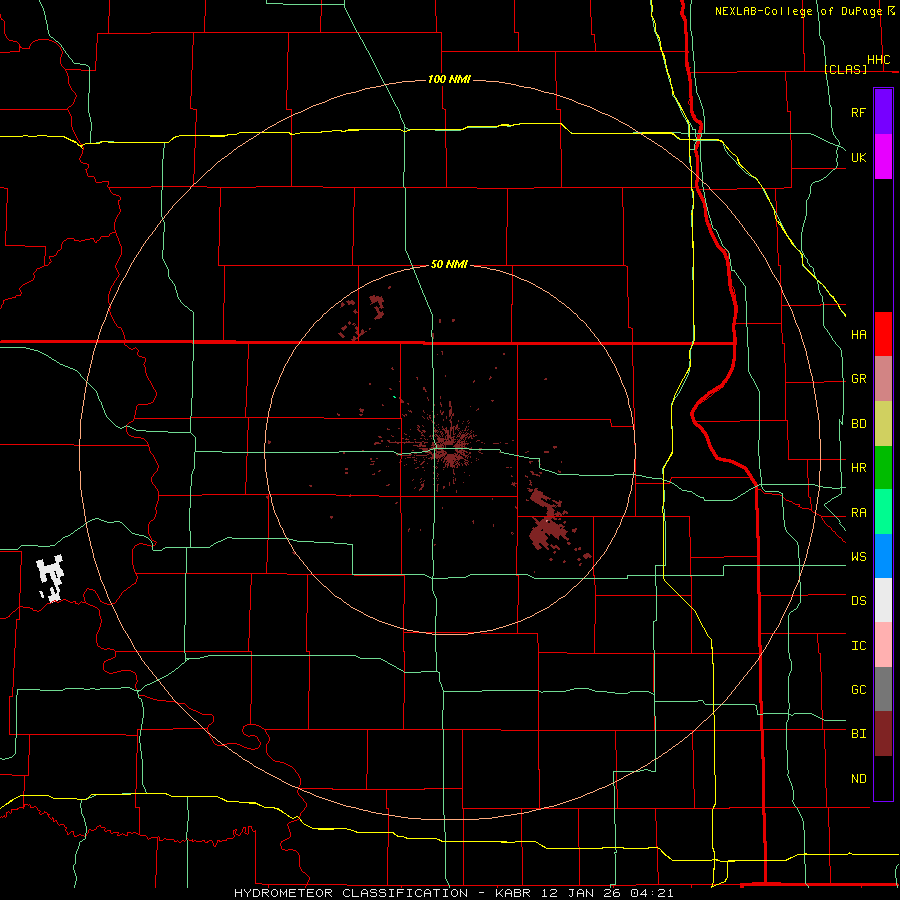This screenshot has width=900, height=900.
Task: Click the IC pink legend swatch
Action: point(883,645)
